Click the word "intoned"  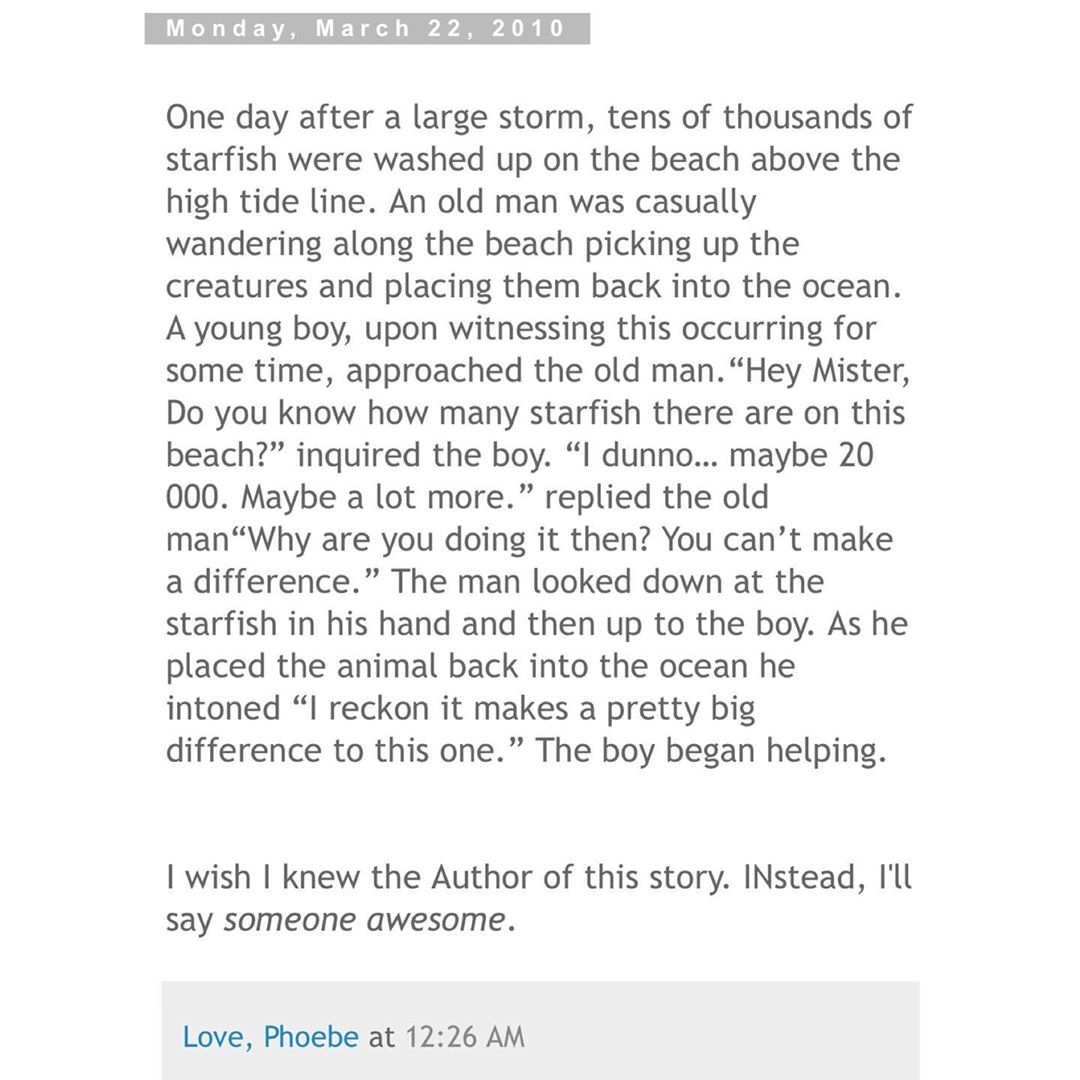point(222,709)
